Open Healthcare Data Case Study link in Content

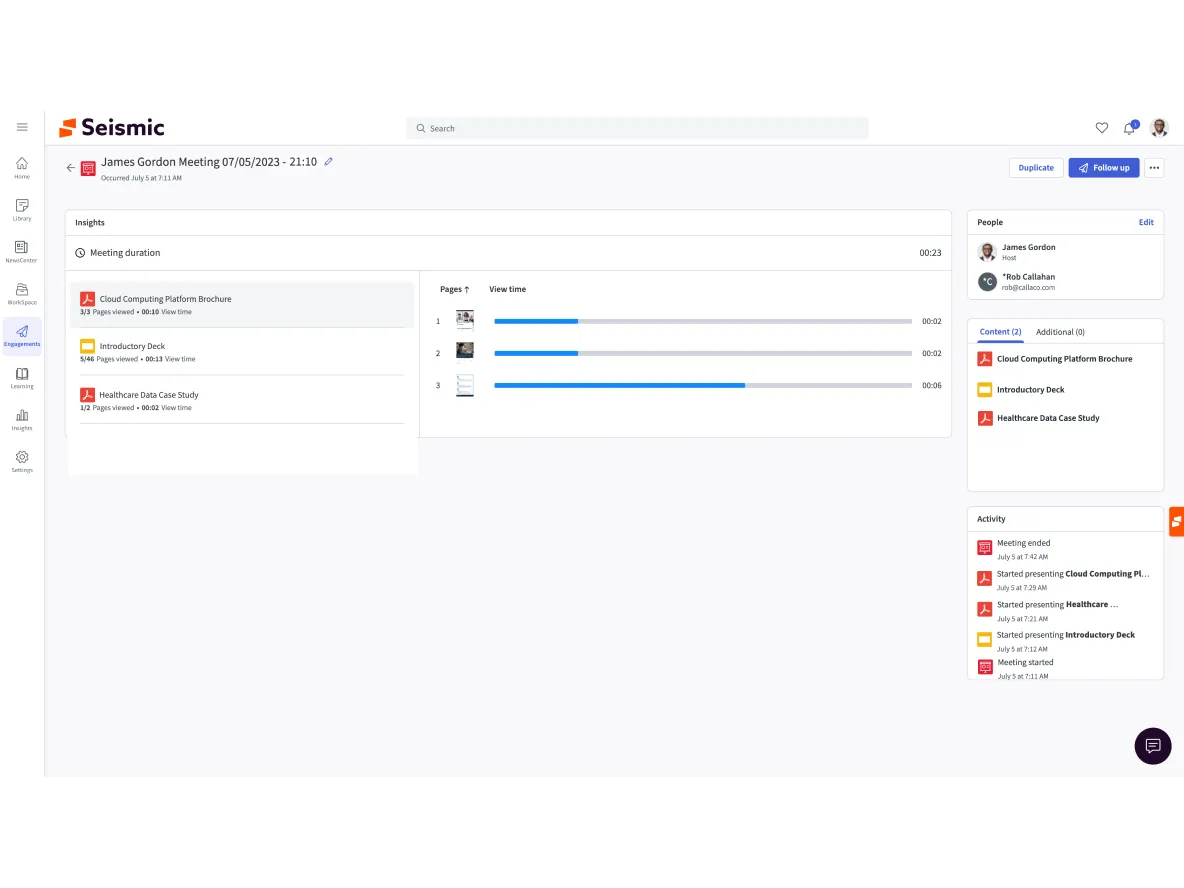click(x=1048, y=418)
